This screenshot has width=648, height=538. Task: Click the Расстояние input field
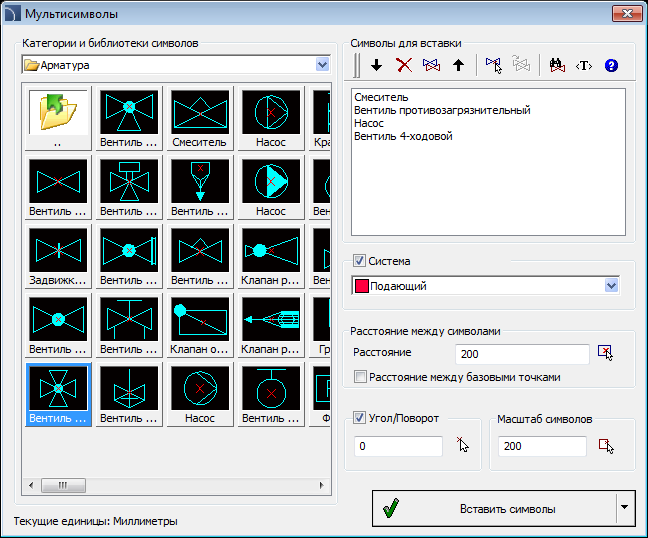pos(522,354)
